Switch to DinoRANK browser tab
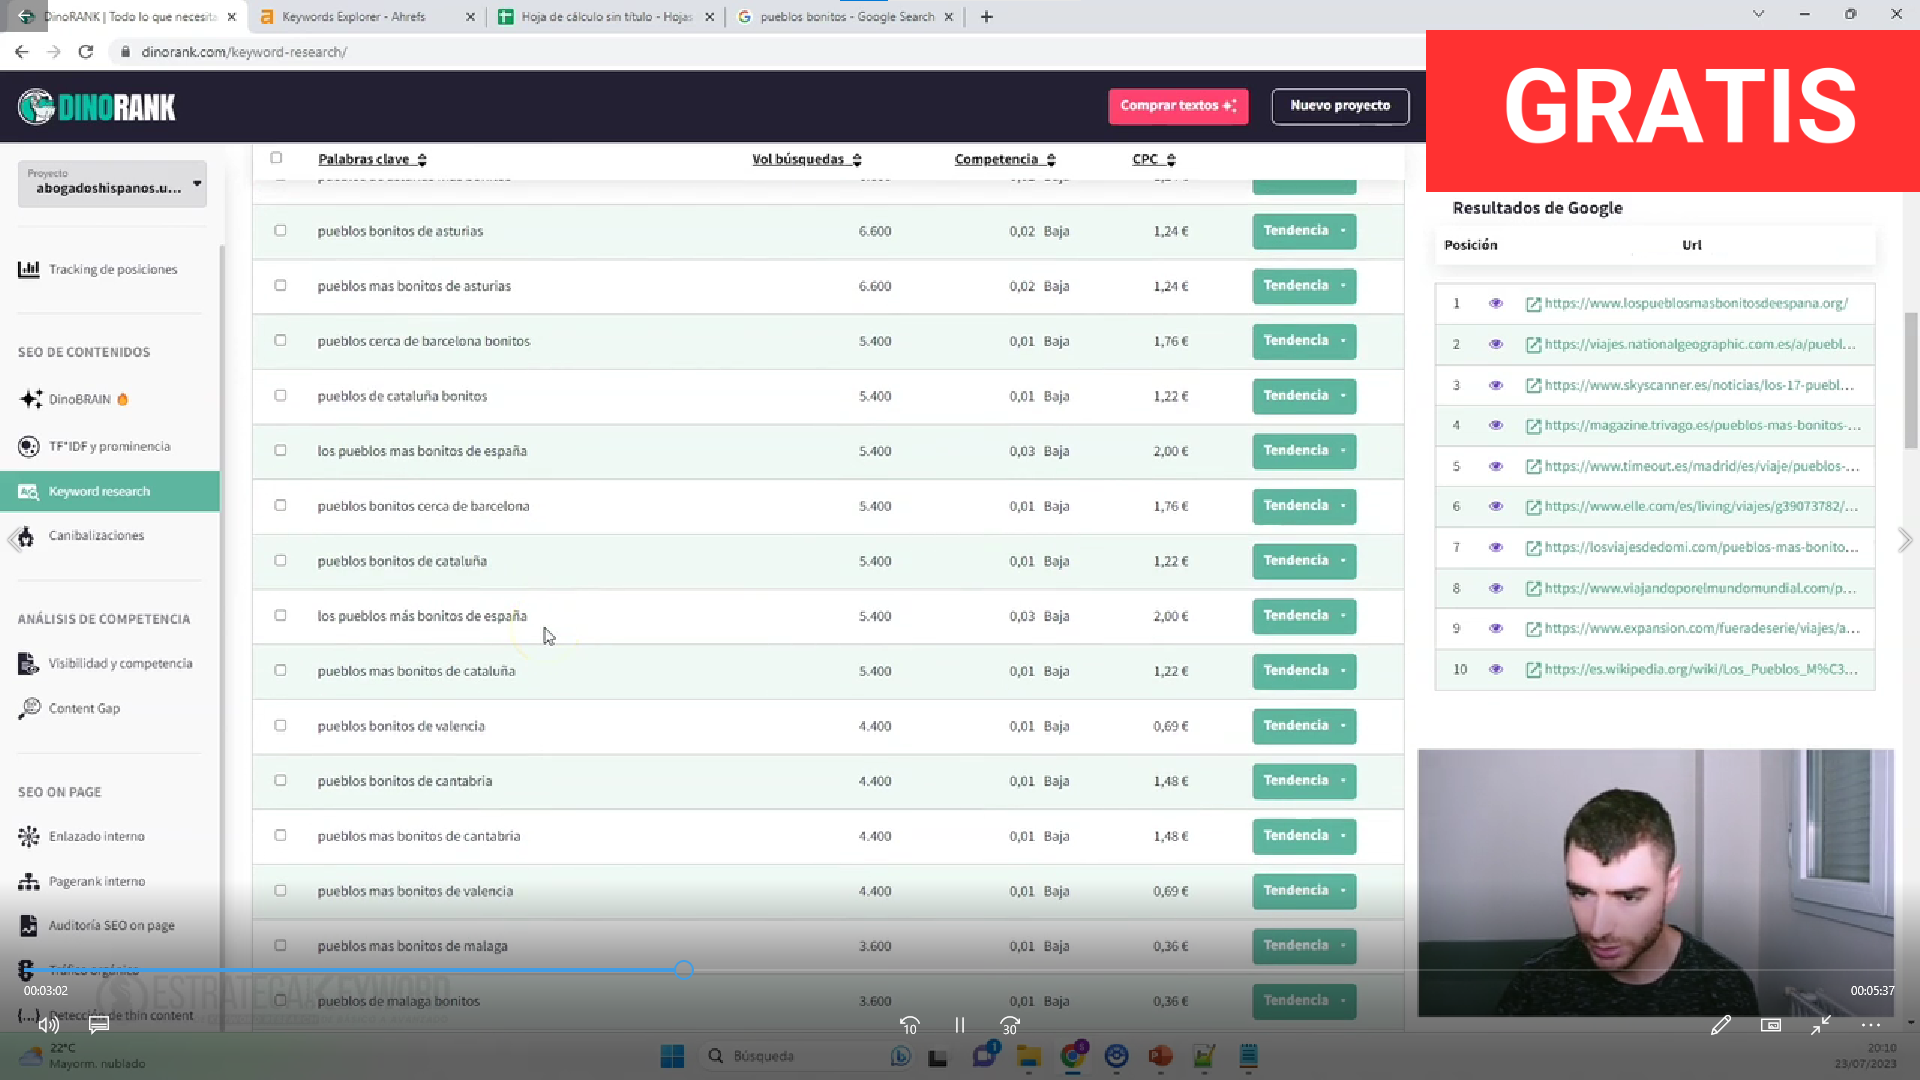The width and height of the screenshot is (1920, 1080). point(128,17)
